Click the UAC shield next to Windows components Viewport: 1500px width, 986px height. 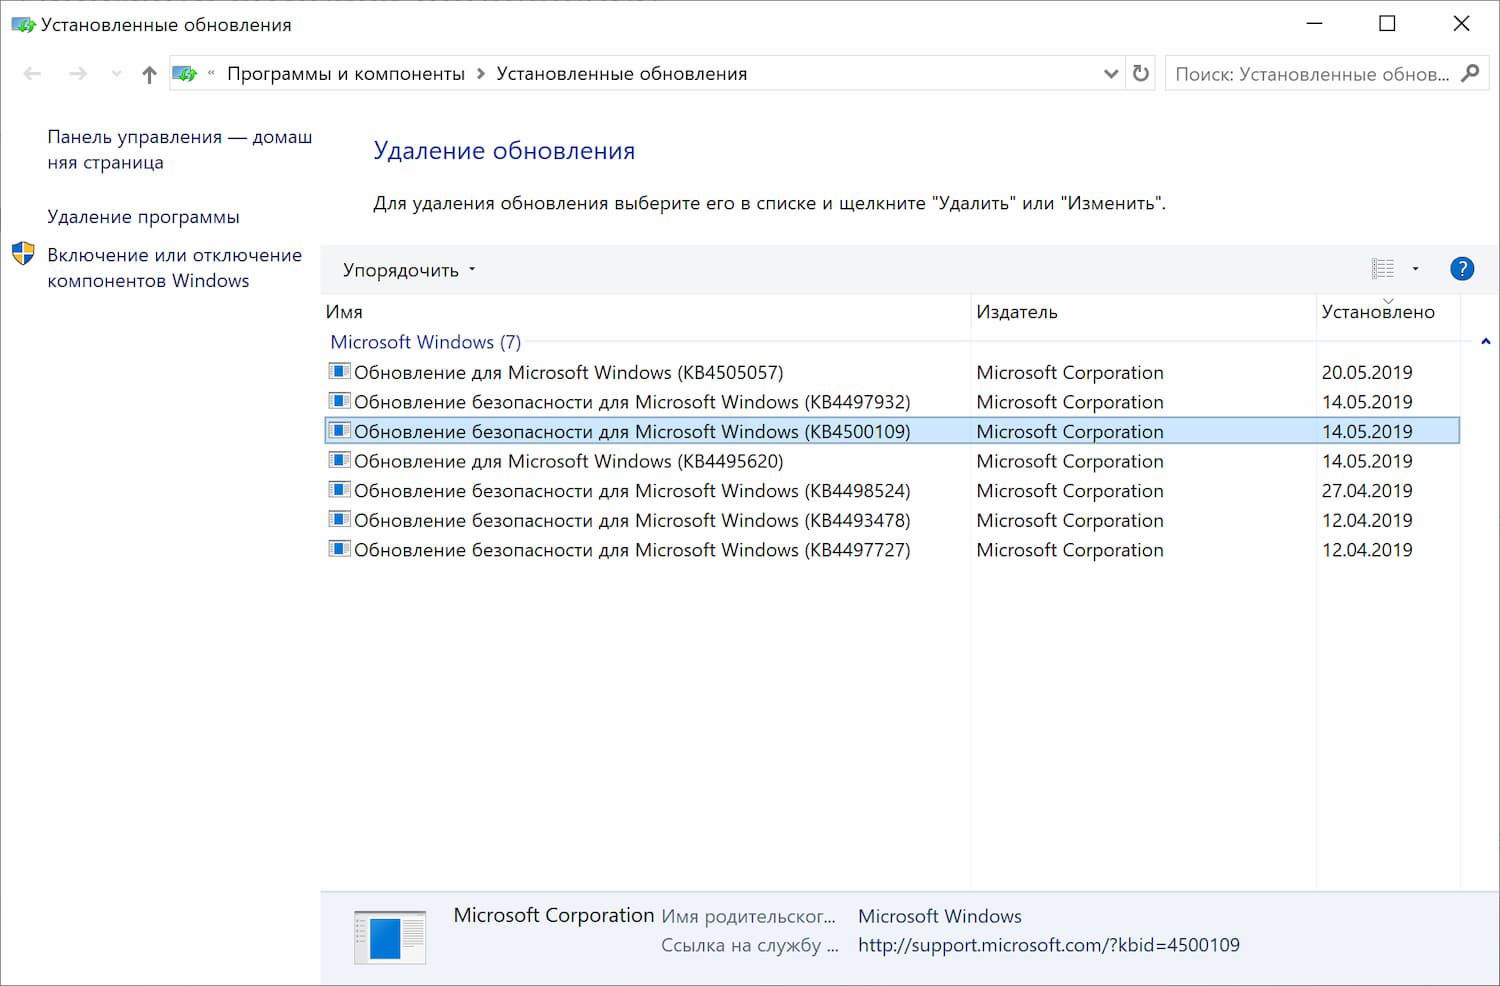(x=22, y=254)
